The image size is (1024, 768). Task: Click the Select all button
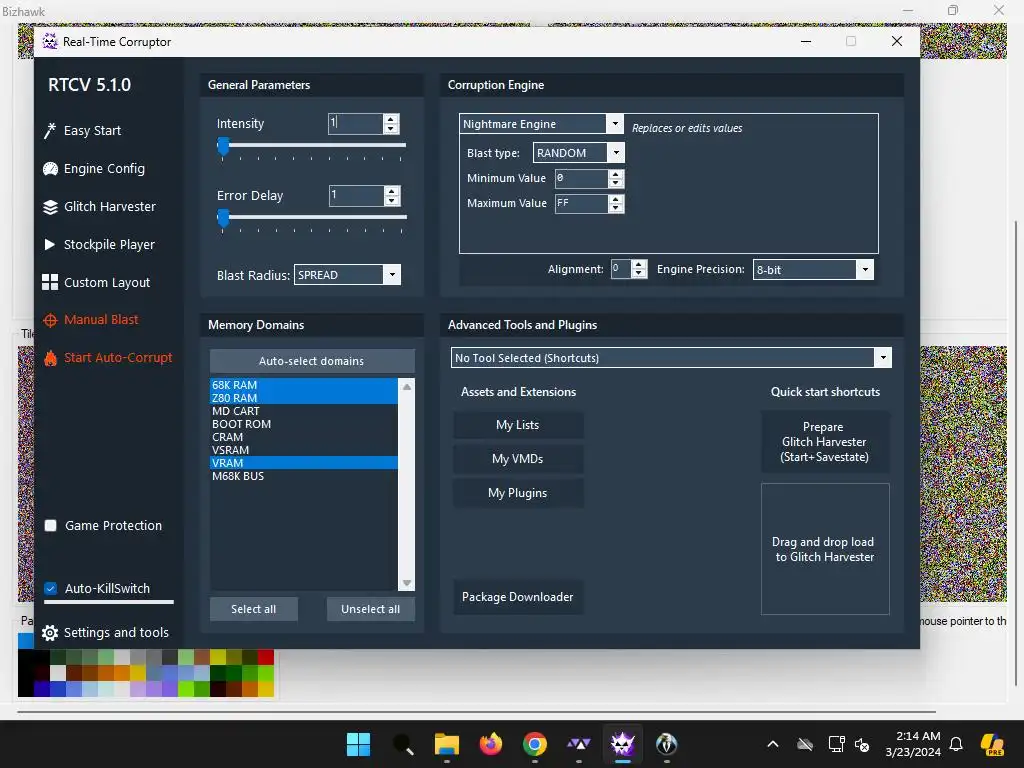point(253,609)
